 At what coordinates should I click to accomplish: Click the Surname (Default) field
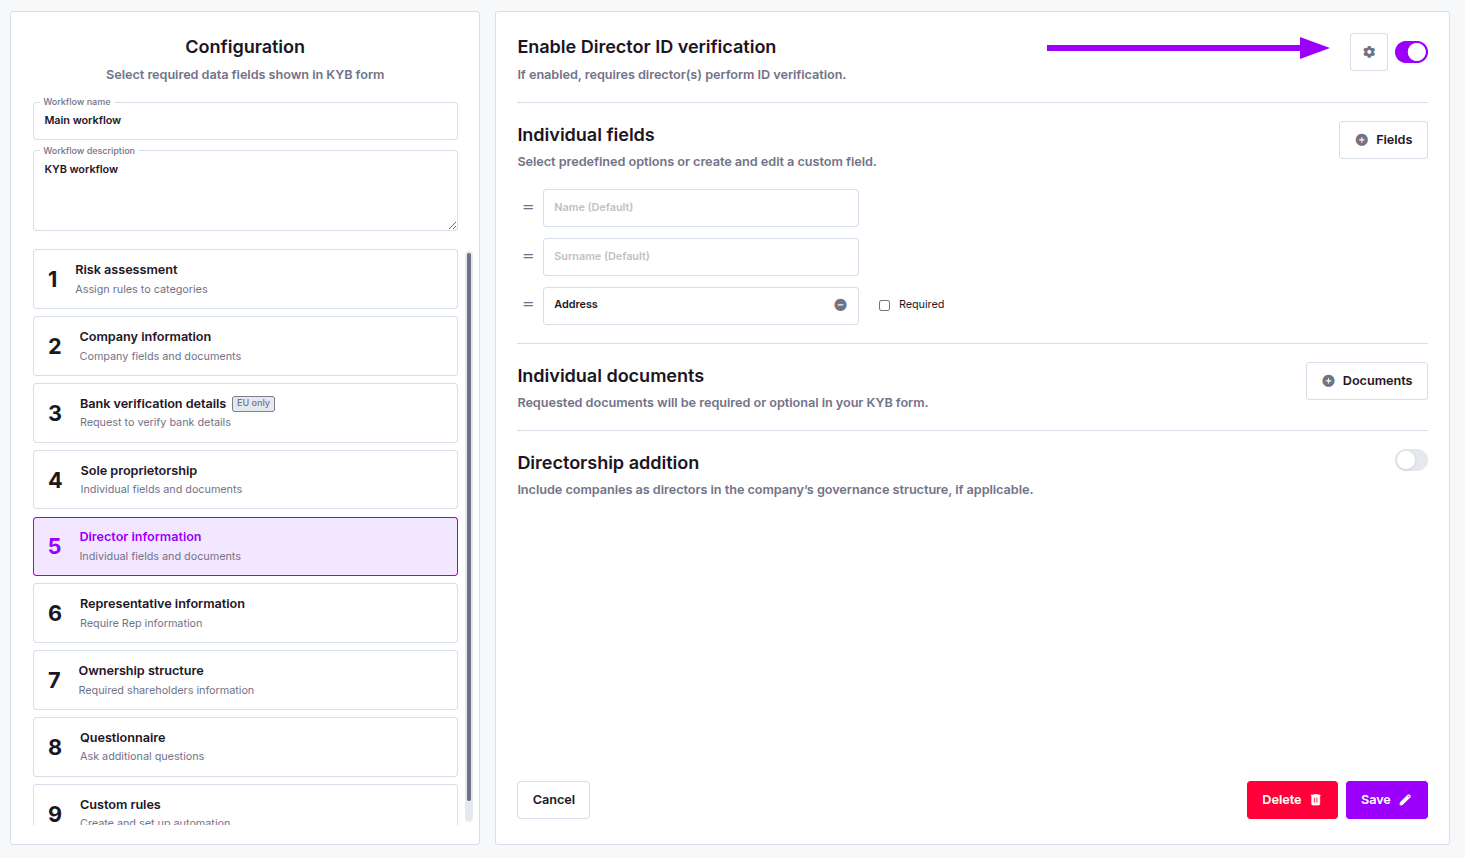(x=700, y=257)
